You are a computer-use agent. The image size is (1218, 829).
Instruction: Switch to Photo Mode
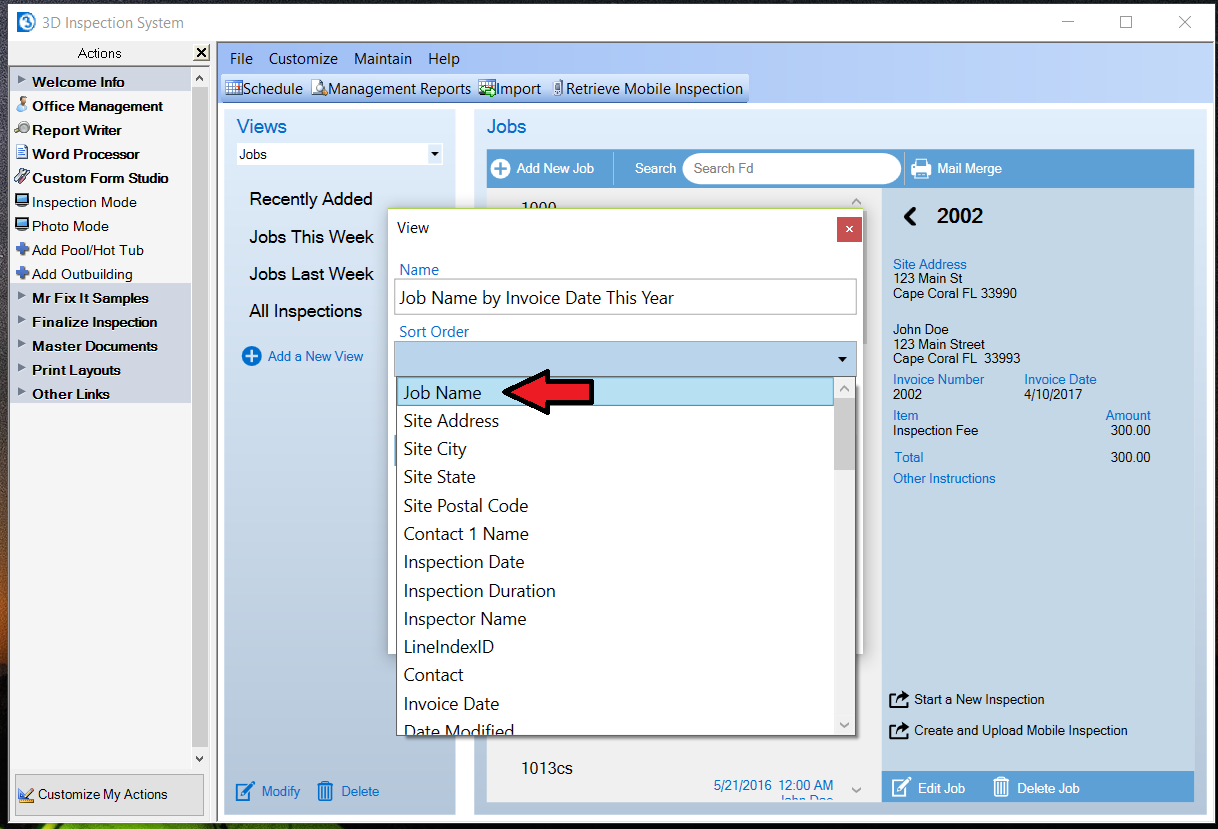[70, 226]
